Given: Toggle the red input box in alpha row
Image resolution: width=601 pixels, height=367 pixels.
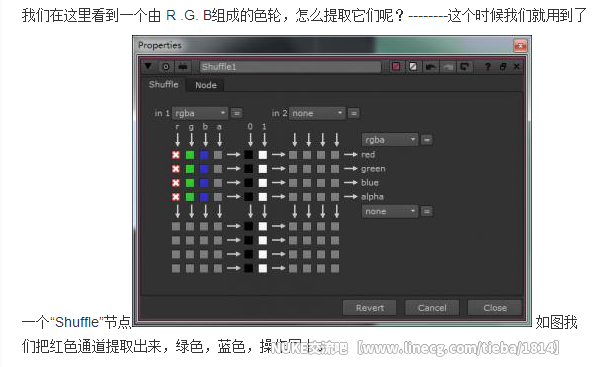Looking at the screenshot, I should coord(176,197).
